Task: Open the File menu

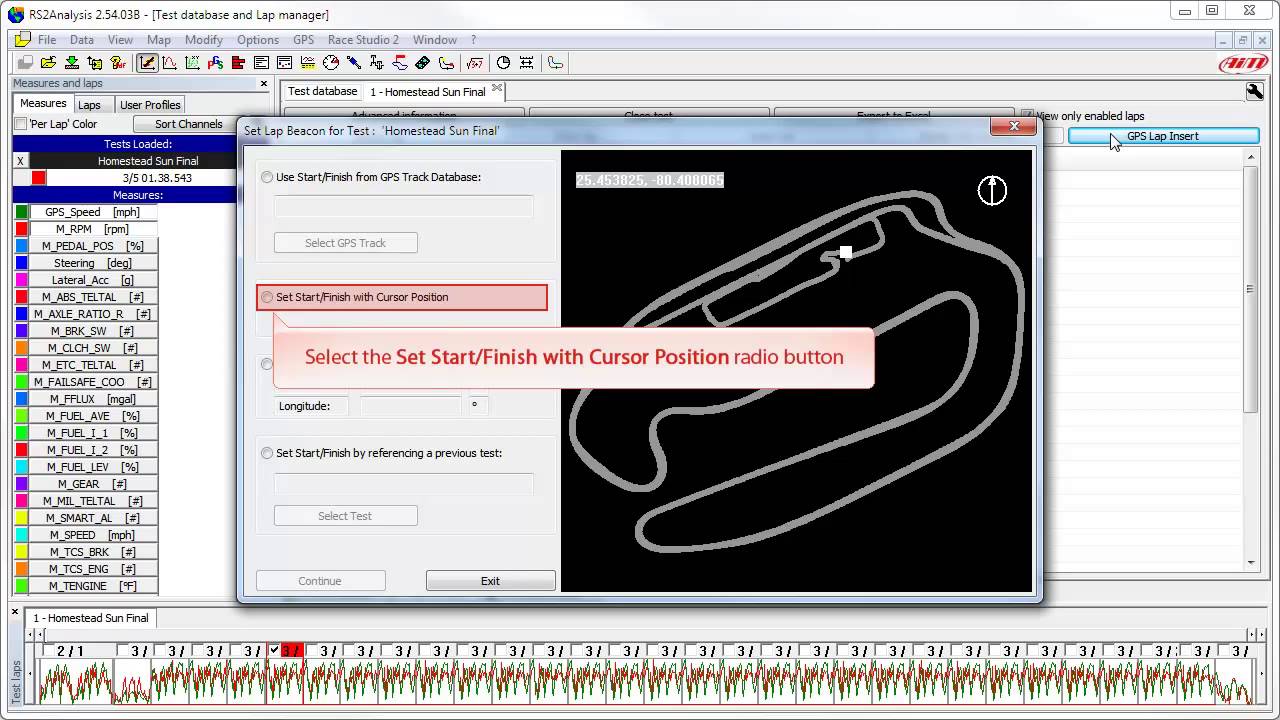Action: (47, 40)
